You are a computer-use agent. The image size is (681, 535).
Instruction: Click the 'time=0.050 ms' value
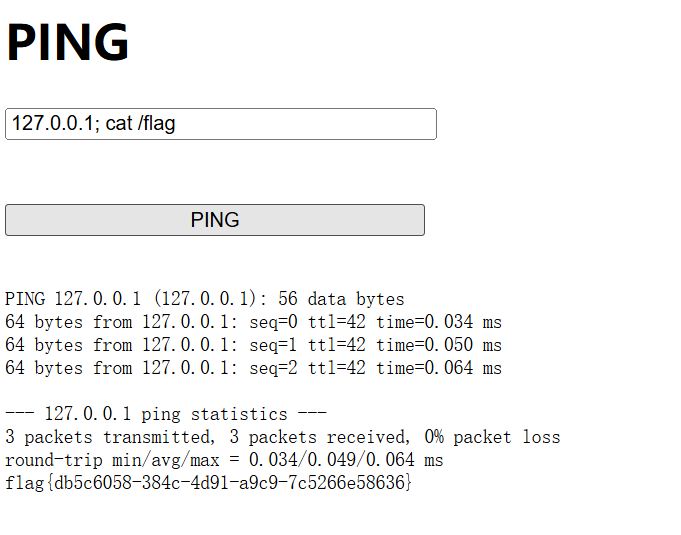tap(439, 345)
